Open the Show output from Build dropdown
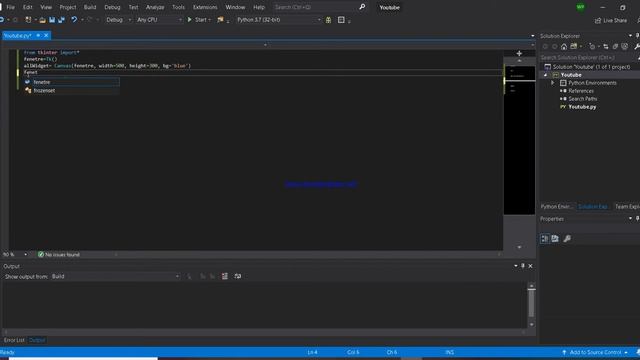 coord(115,276)
